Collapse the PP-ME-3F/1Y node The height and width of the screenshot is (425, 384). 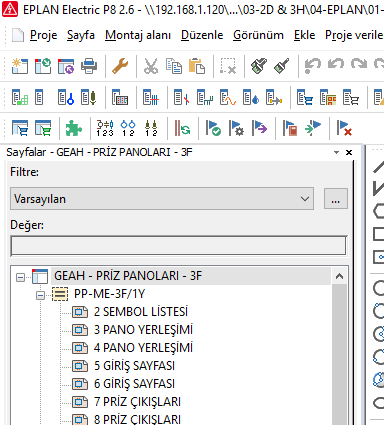click(x=40, y=295)
